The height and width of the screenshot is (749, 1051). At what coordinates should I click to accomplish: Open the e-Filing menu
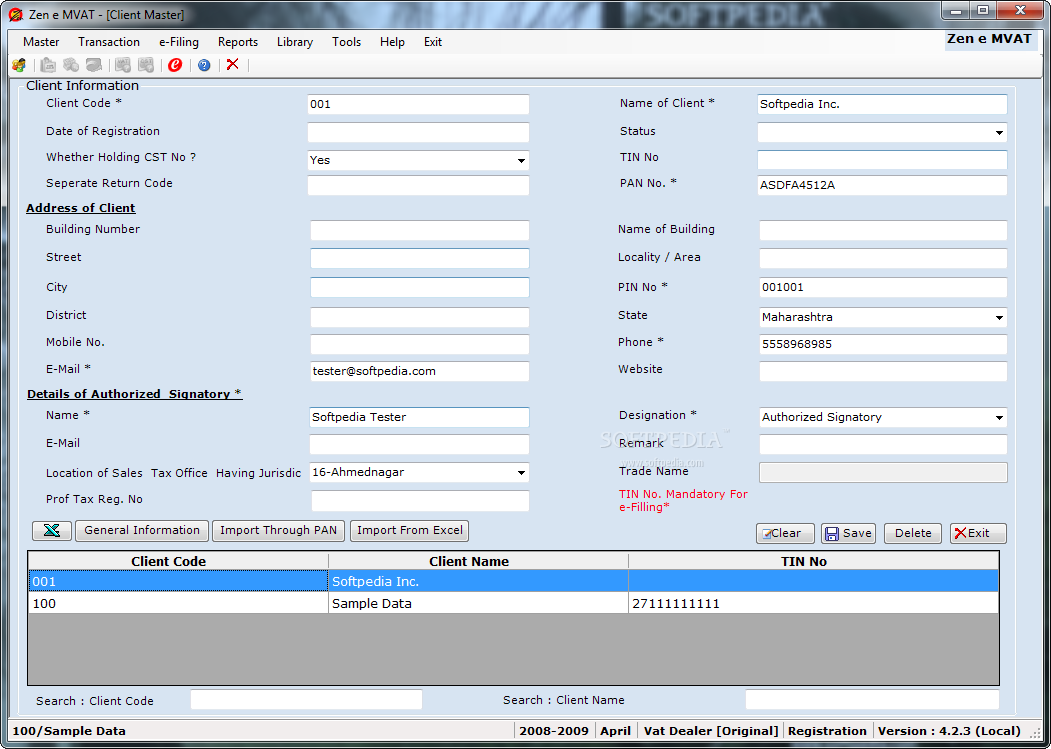[179, 42]
